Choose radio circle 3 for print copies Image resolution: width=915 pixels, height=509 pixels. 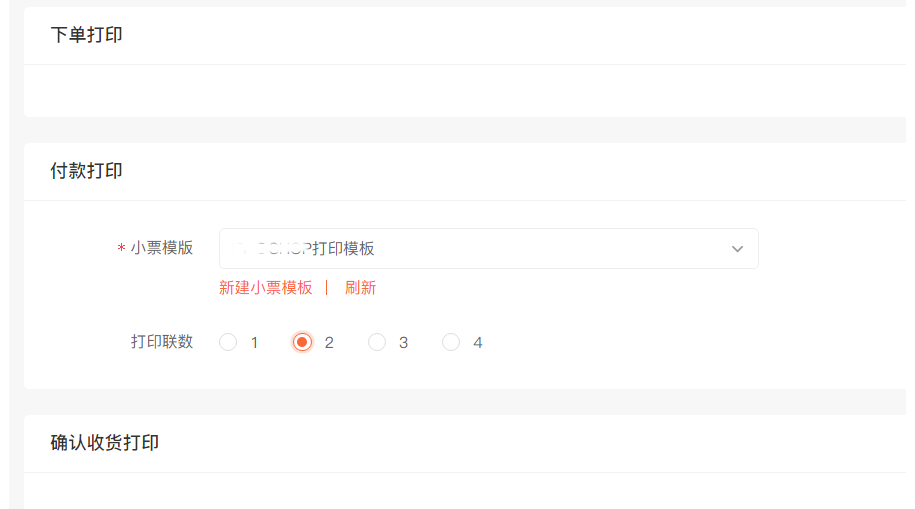(x=376, y=342)
